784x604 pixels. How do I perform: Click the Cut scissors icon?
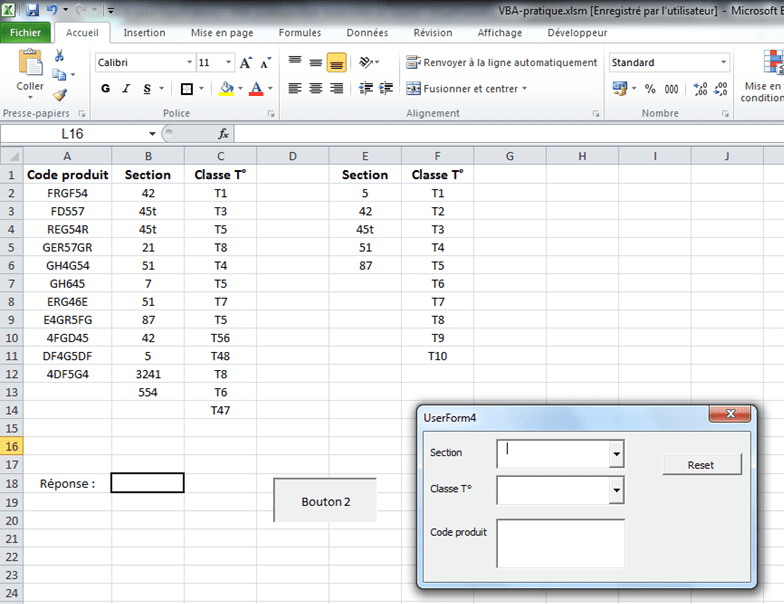point(60,56)
